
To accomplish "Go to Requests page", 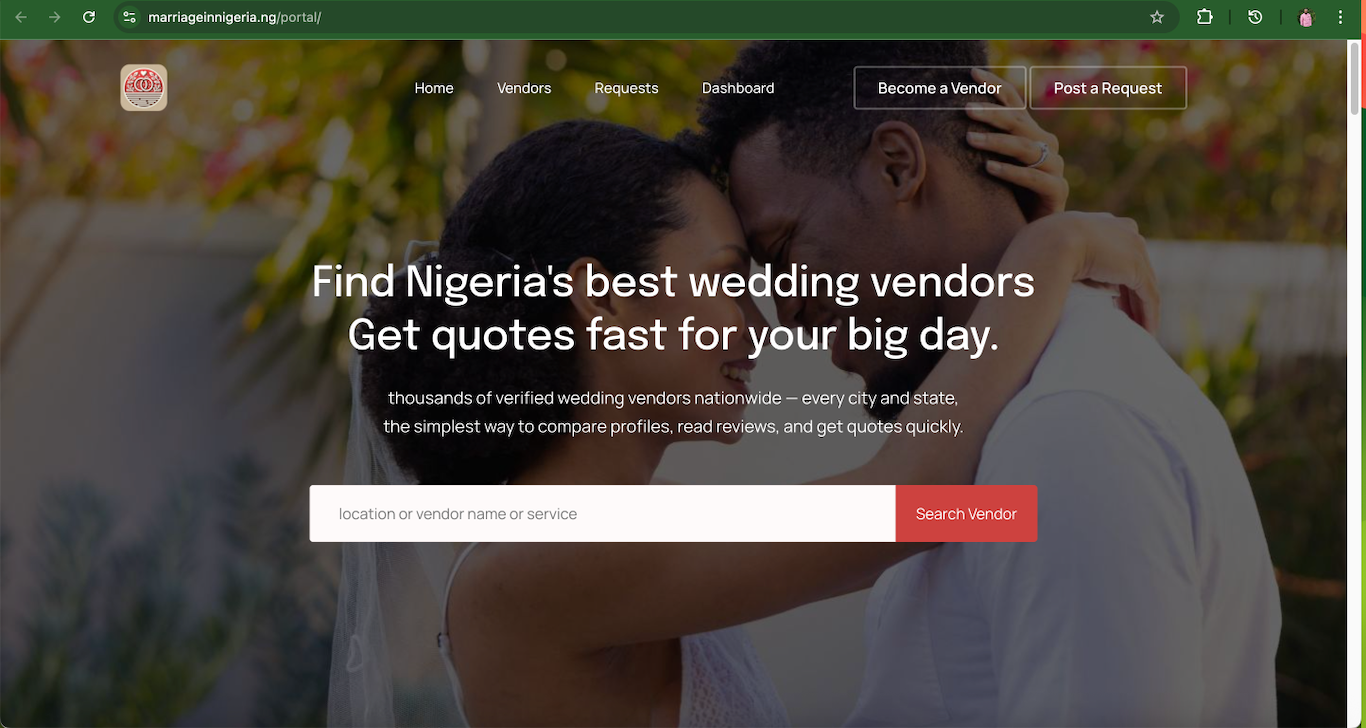I will [626, 88].
